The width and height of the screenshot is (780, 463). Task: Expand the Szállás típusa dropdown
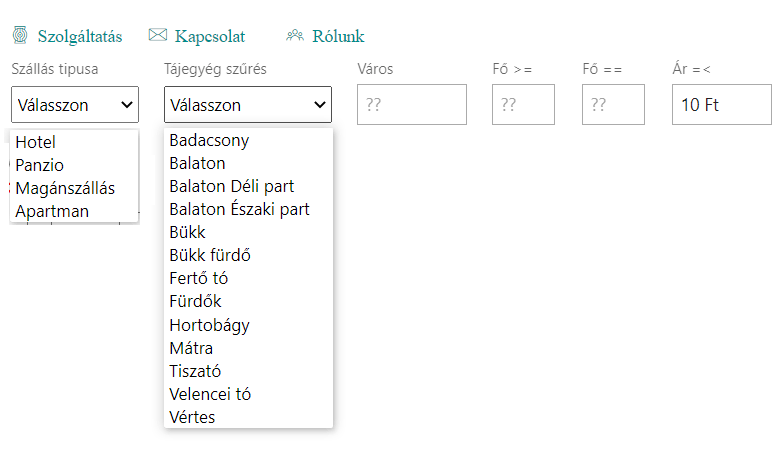(75, 105)
